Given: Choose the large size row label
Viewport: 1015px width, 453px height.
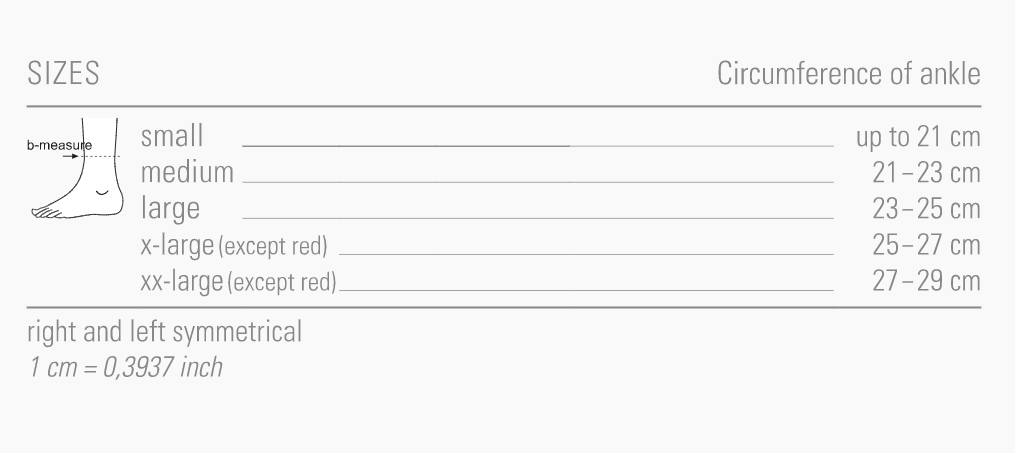Looking at the screenshot, I should (170, 209).
